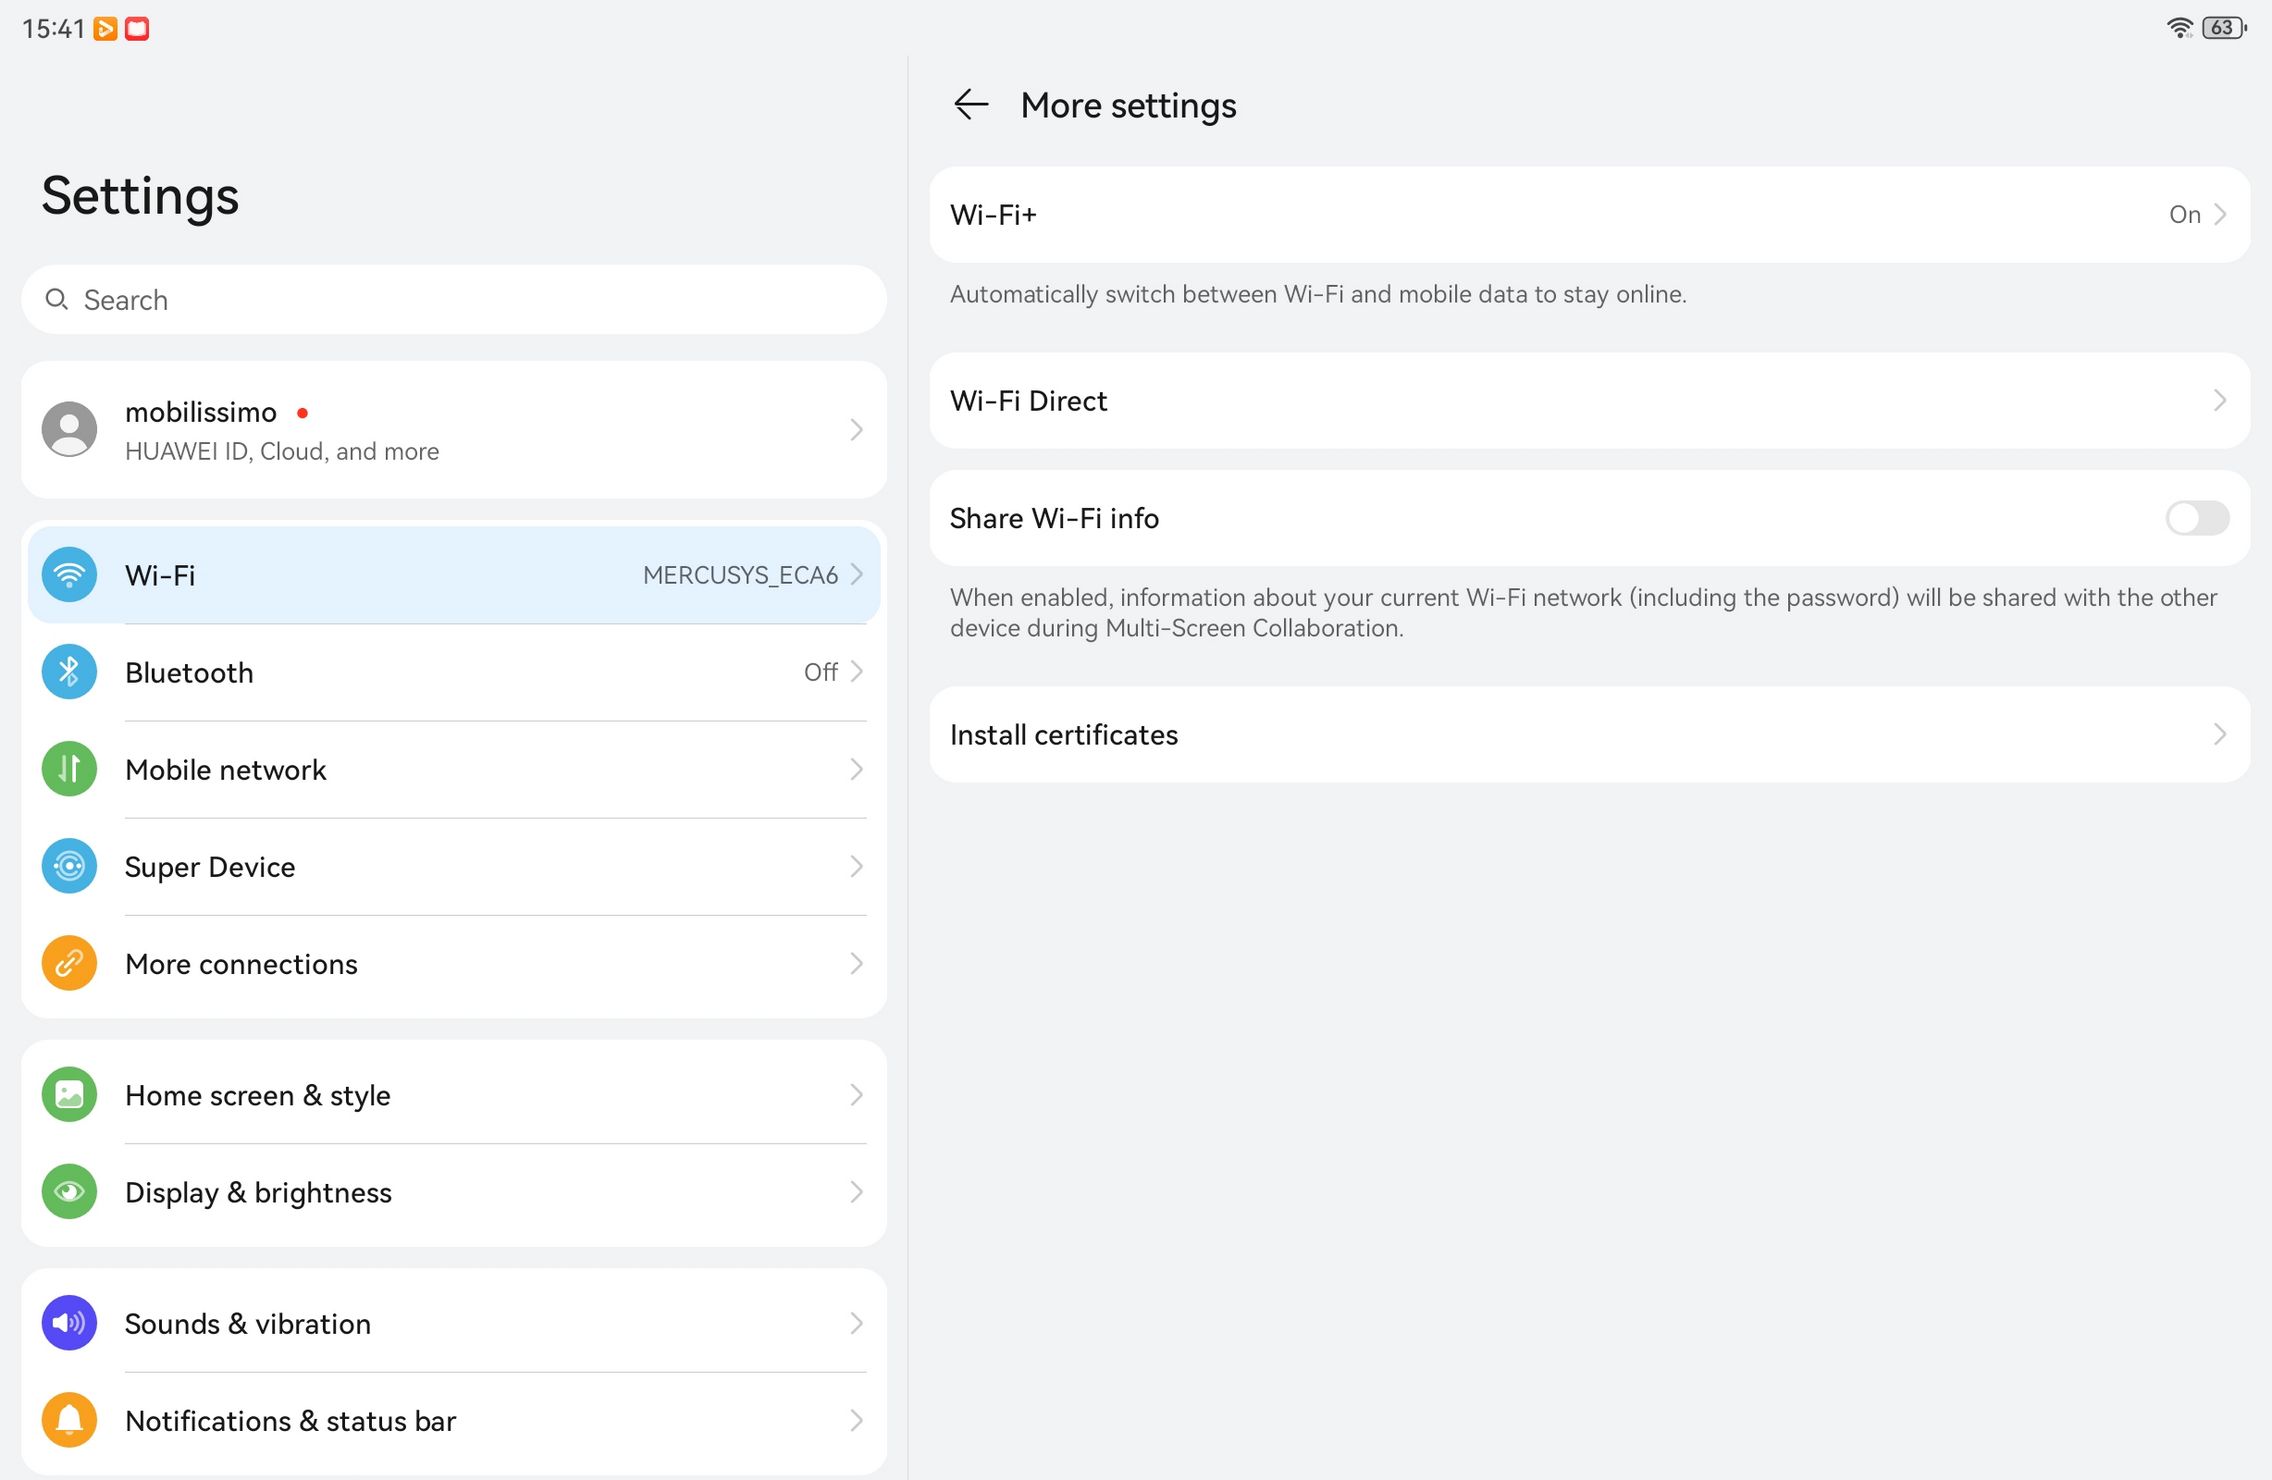
Task: Open the Wi-Fi Direct option
Action: 1589,400
